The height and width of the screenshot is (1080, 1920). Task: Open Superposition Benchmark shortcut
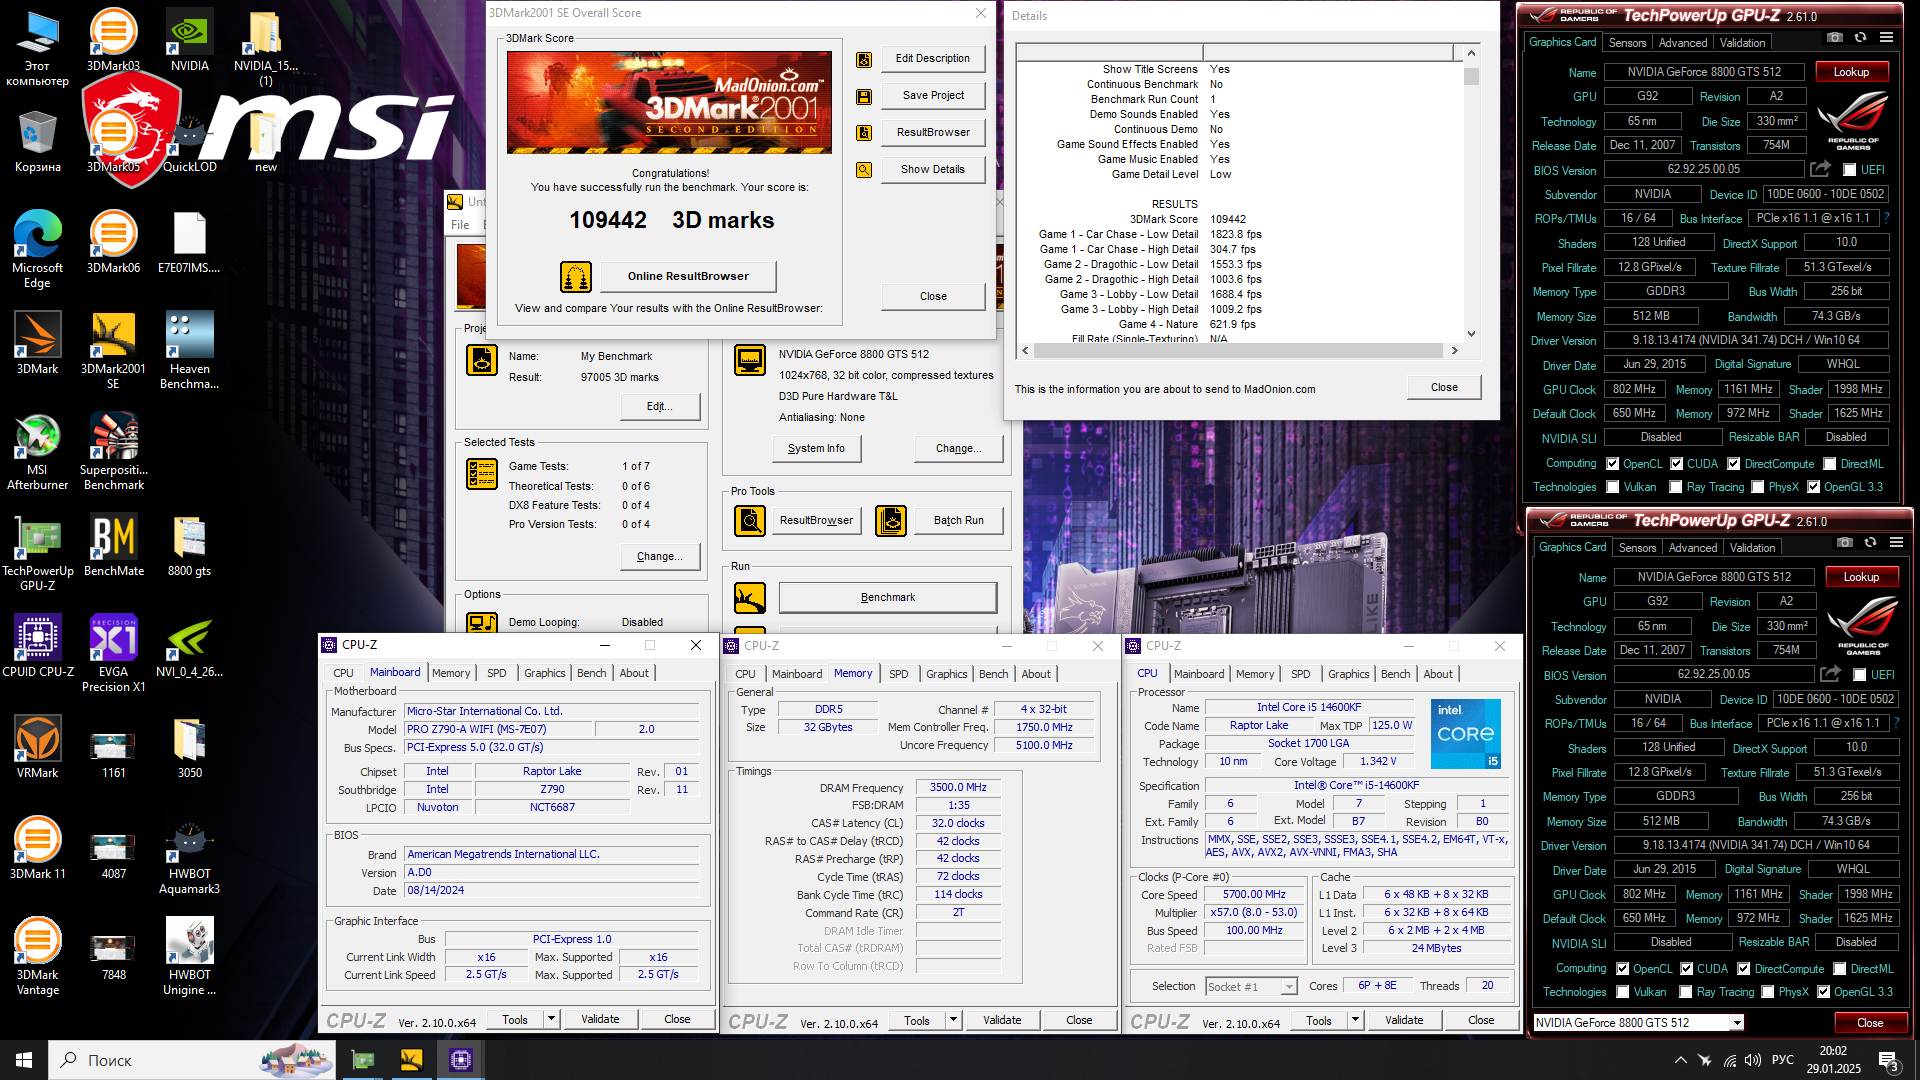[113, 451]
